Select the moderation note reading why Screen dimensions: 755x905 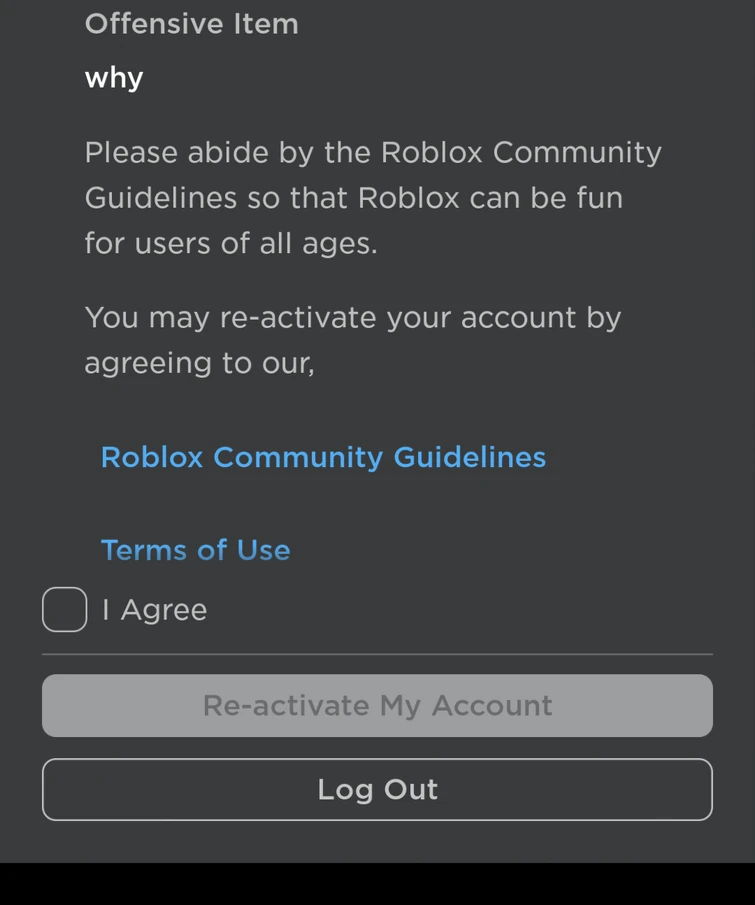[113, 77]
